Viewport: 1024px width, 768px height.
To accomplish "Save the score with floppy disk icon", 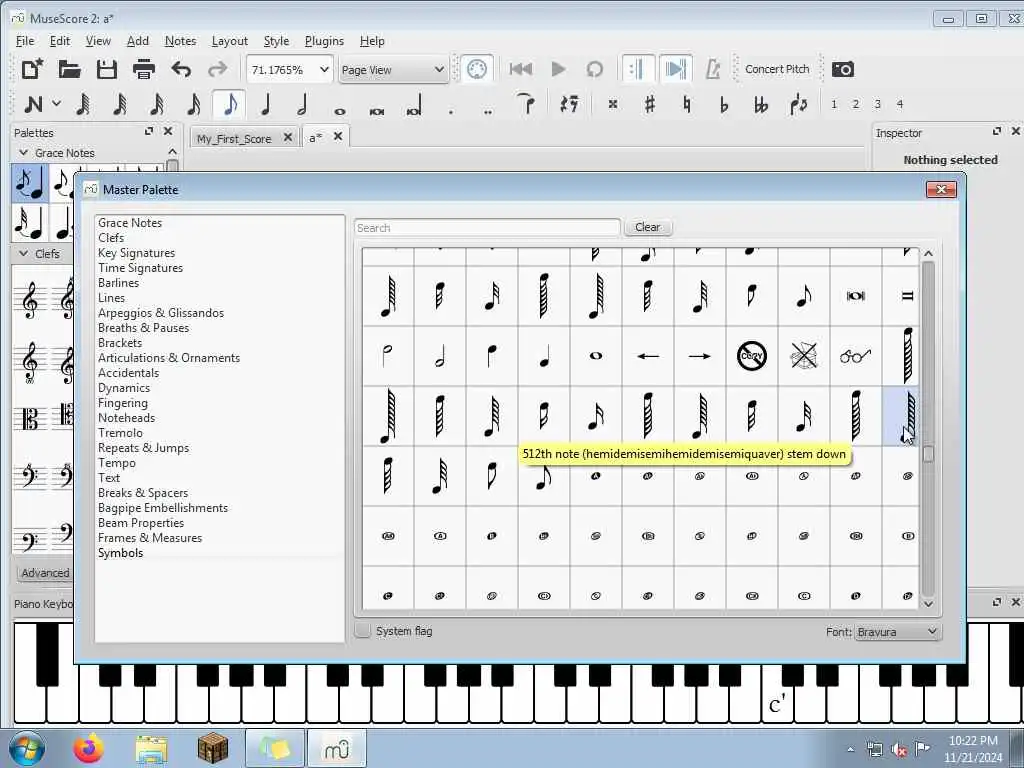I will click(106, 69).
